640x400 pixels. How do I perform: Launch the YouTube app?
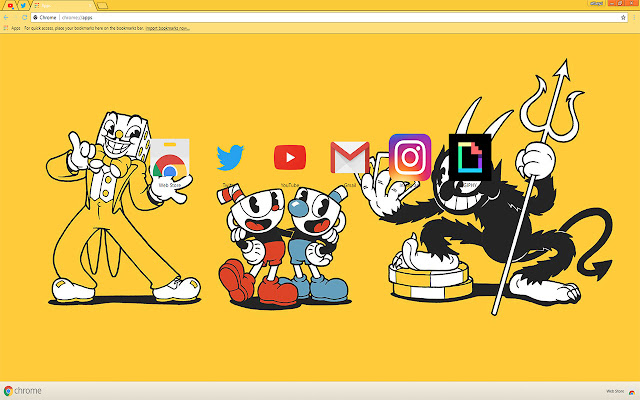pos(290,163)
